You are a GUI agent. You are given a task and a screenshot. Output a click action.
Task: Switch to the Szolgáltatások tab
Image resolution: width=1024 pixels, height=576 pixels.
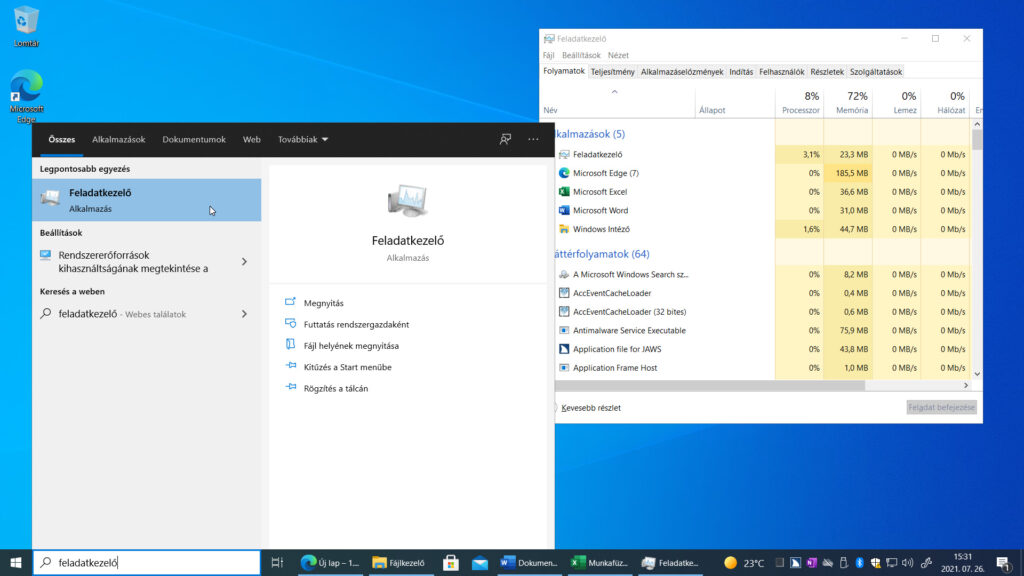point(876,72)
